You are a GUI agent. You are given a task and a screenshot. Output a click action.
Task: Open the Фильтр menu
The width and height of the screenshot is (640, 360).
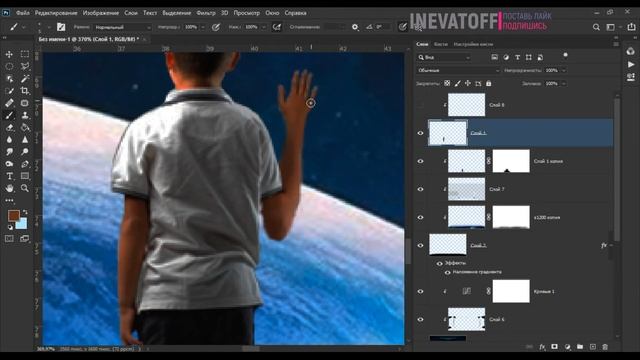(206, 13)
